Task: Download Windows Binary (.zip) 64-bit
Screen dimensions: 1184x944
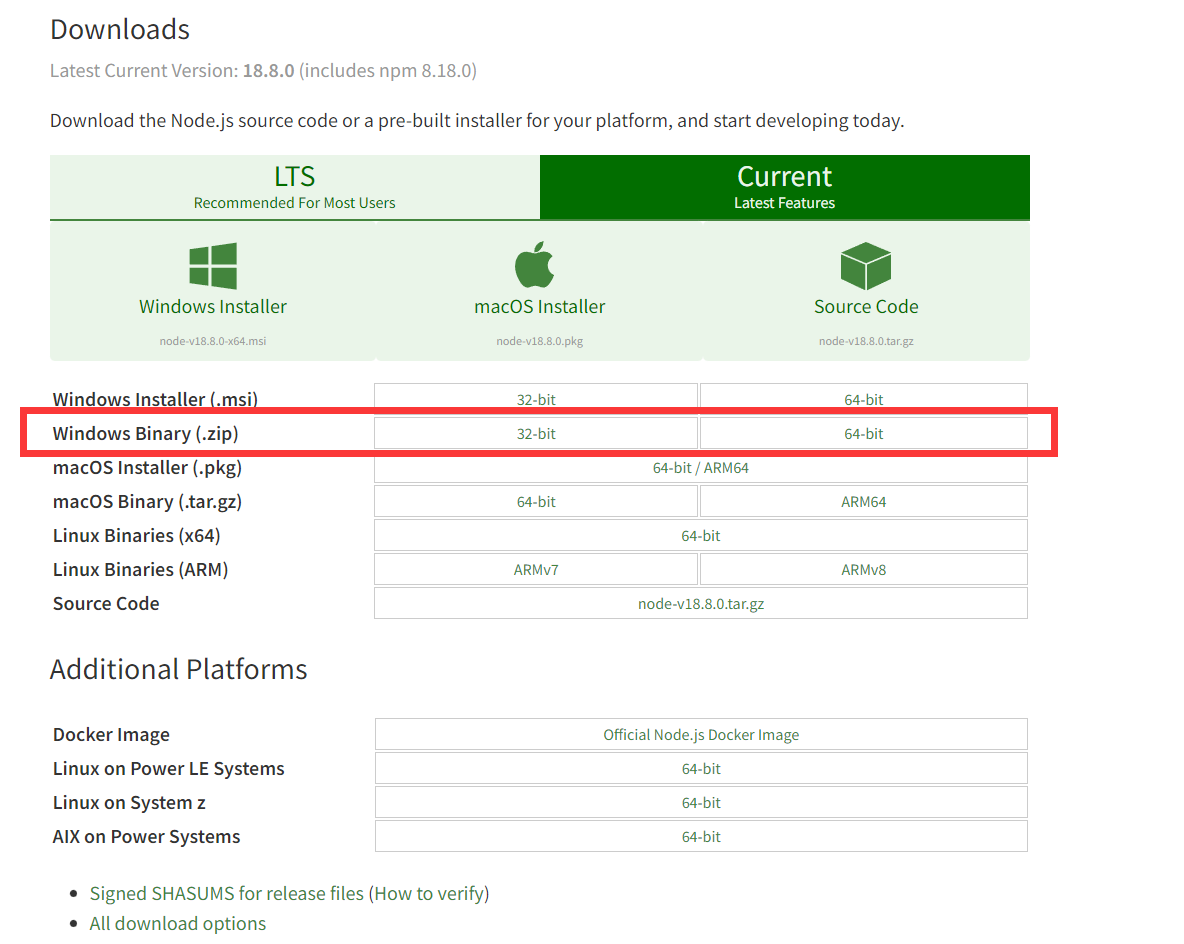Action: click(863, 434)
